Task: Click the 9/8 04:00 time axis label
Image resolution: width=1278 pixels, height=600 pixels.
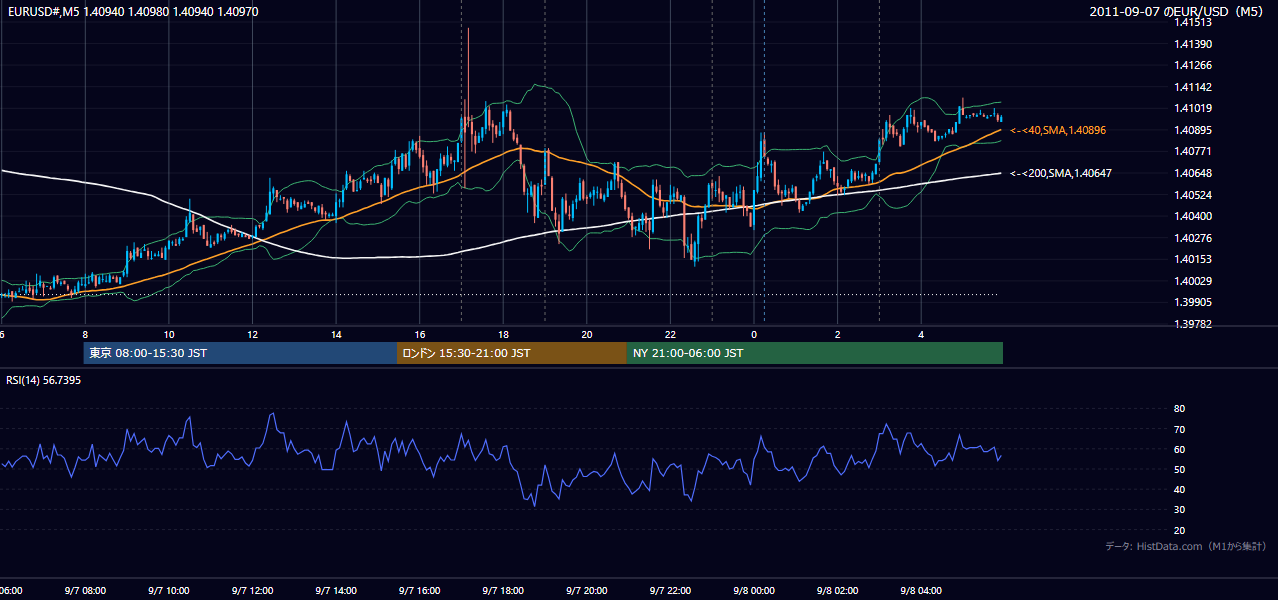Action: [921, 591]
